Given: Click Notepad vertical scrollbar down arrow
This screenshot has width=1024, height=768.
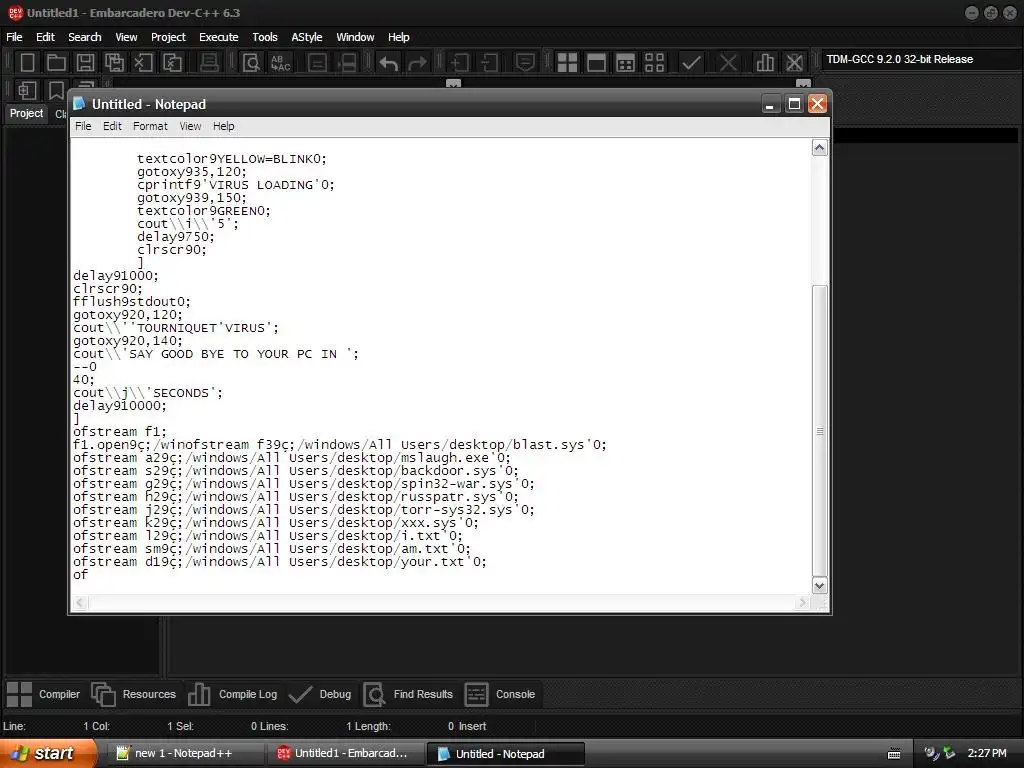Looking at the screenshot, I should [x=820, y=585].
